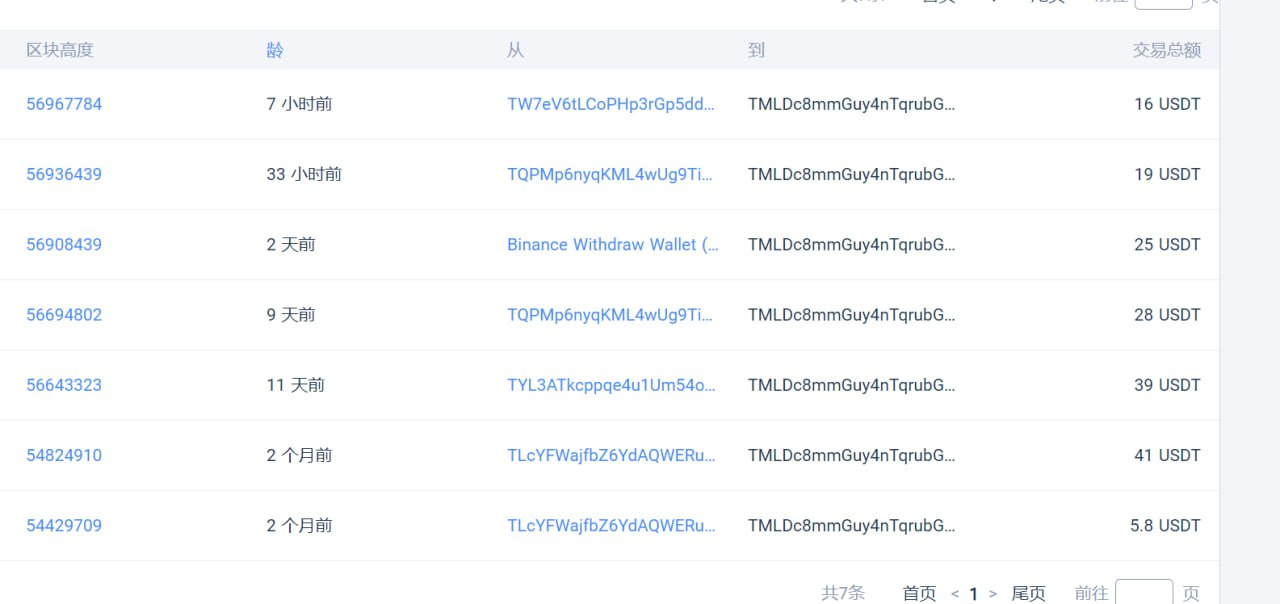
Task: Toggle the 龄 column time format
Action: pyautogui.click(x=275, y=50)
